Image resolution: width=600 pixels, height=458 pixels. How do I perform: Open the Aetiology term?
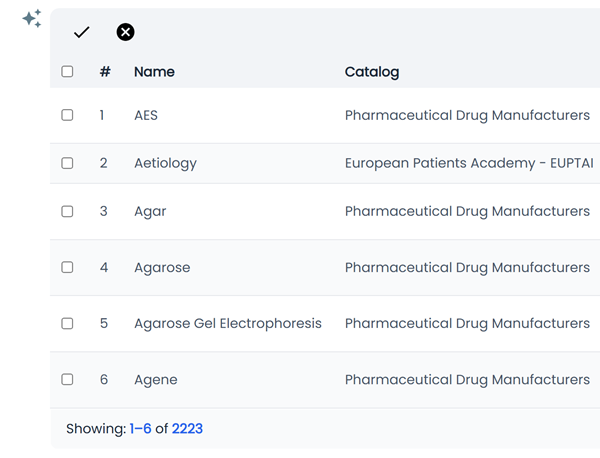tap(165, 163)
